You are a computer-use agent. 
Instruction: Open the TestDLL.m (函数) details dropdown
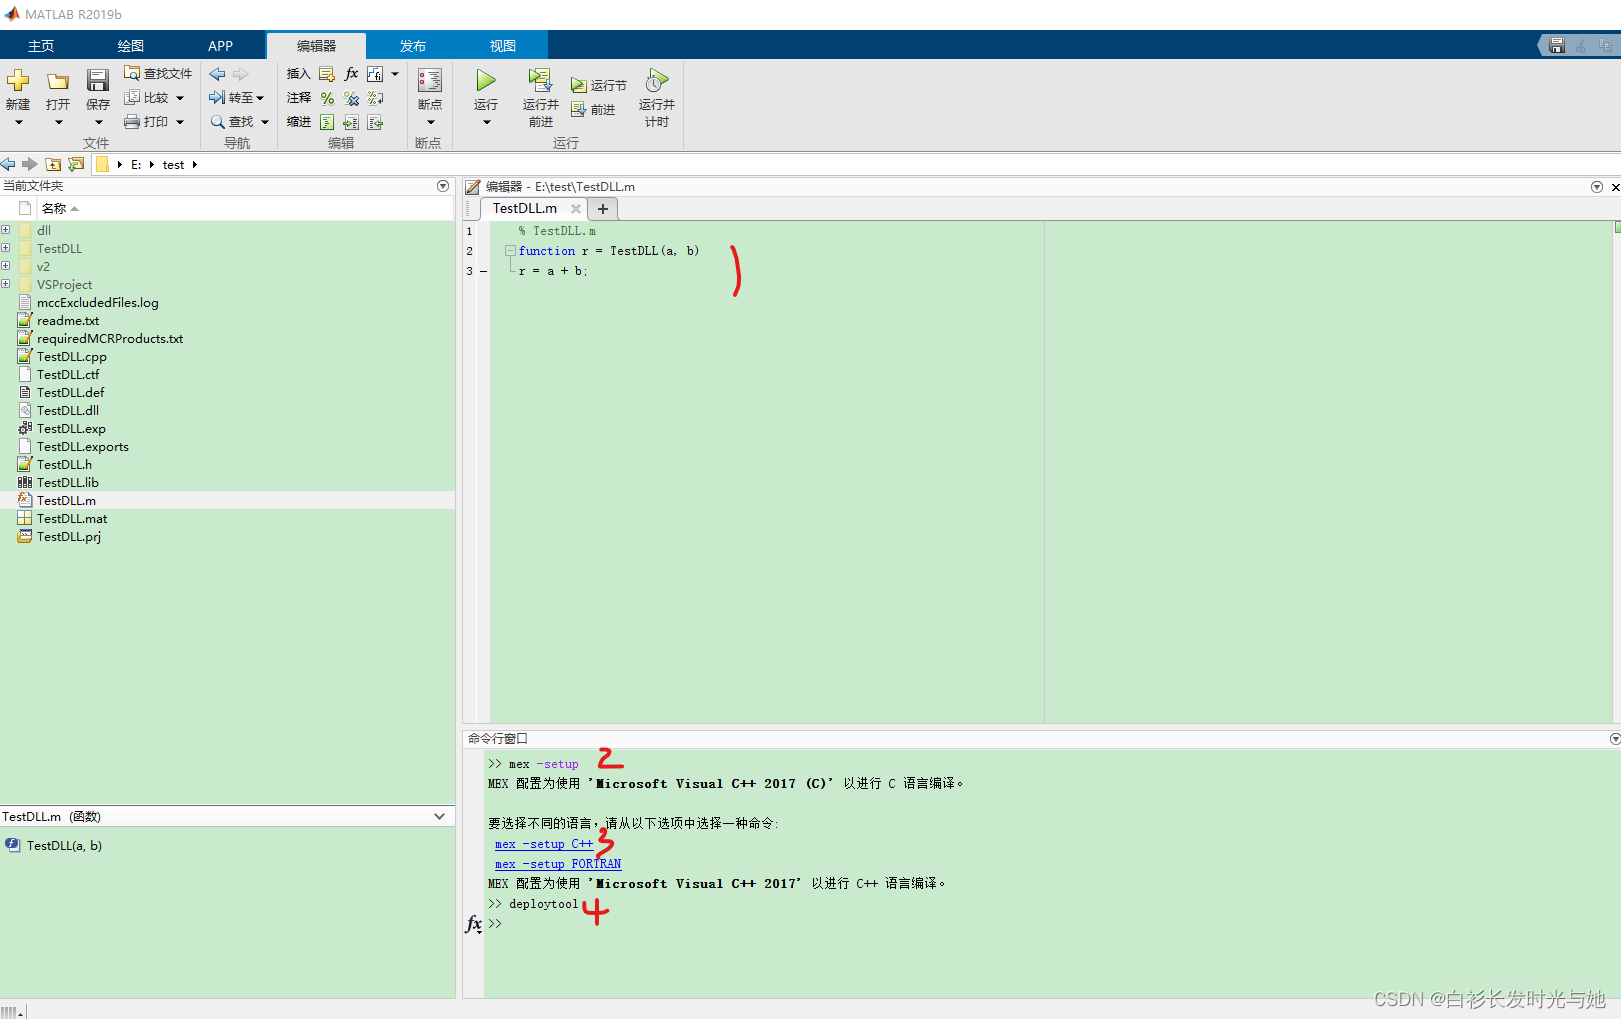(439, 817)
